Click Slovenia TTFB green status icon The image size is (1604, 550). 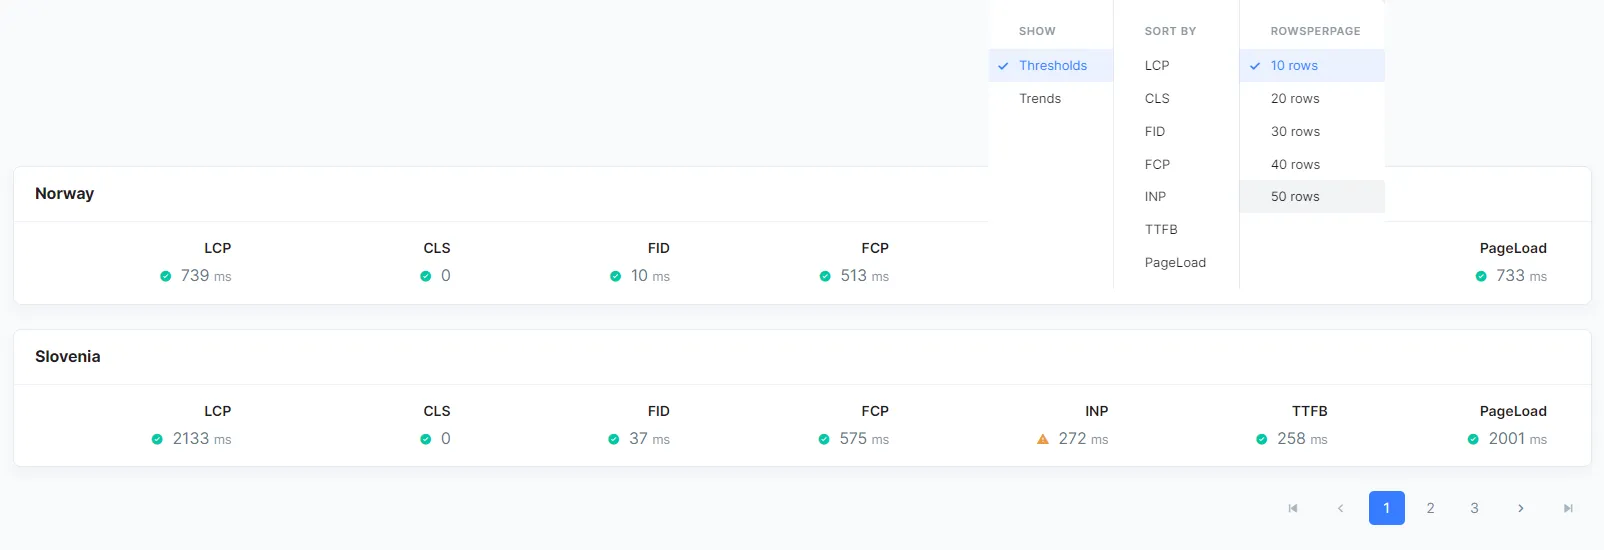[x=1262, y=439]
